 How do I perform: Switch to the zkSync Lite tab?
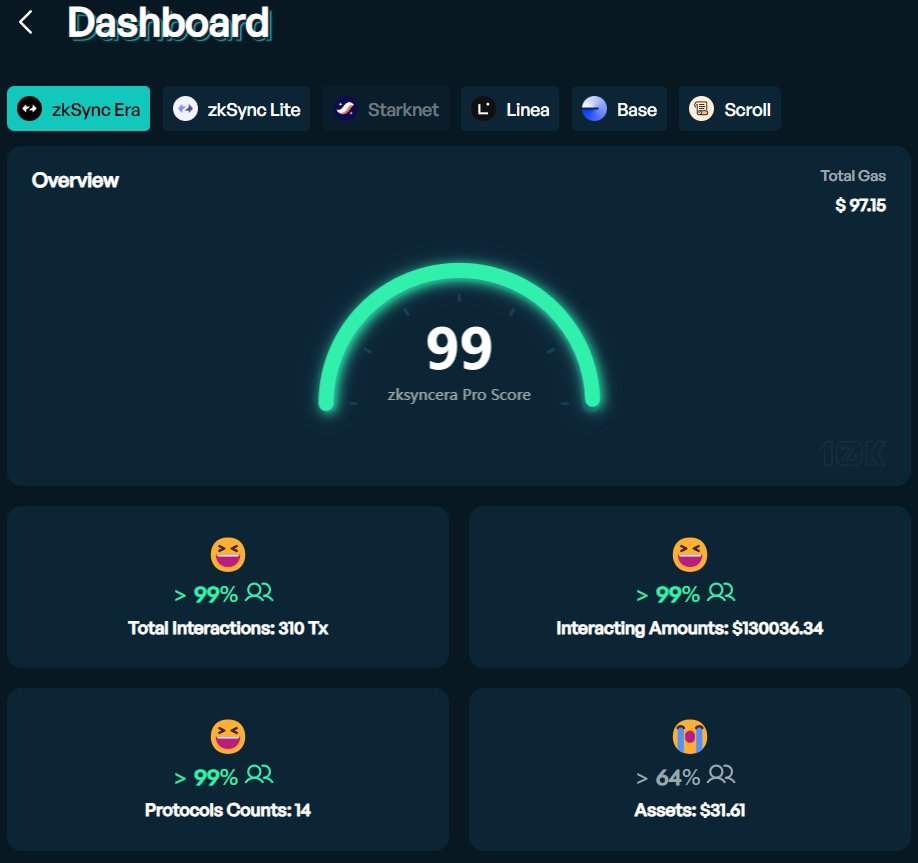237,109
